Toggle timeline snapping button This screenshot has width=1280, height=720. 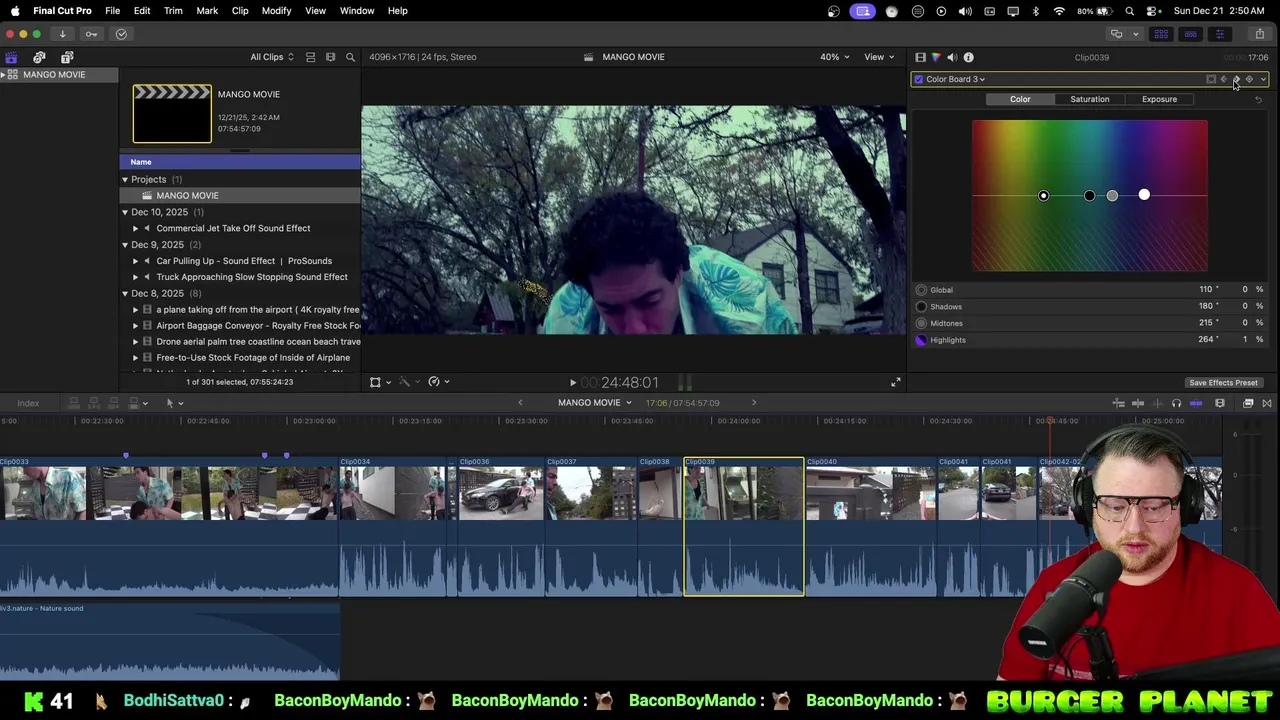pyautogui.click(x=1196, y=403)
